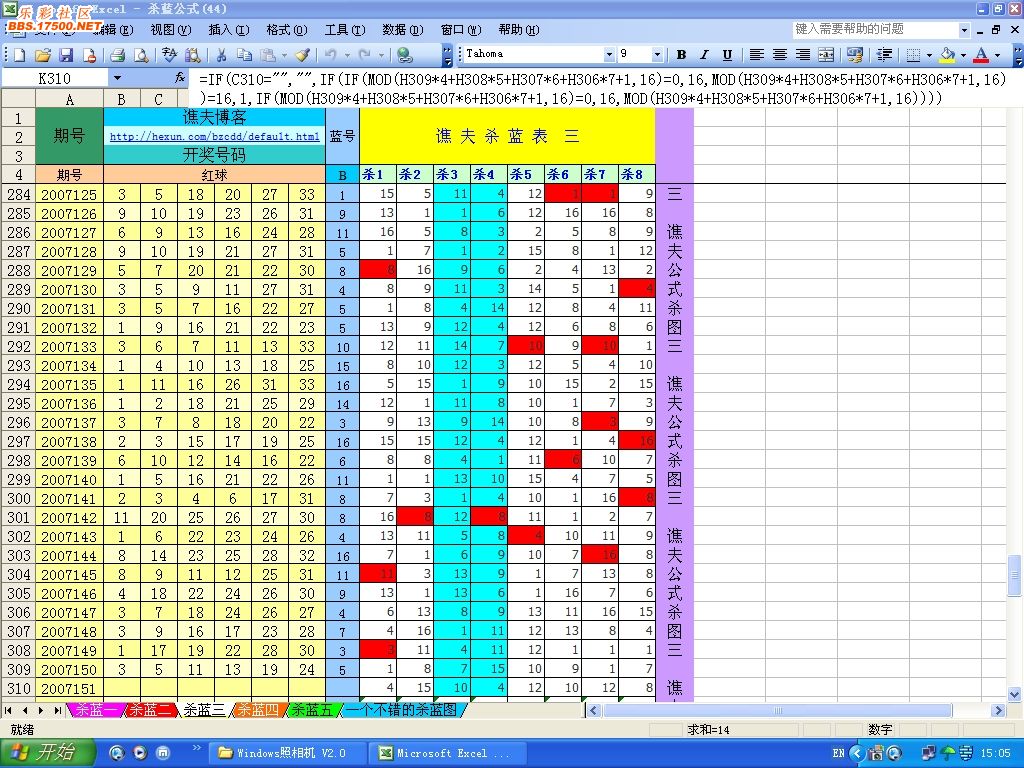Click the EN language indicator in tray

[838, 753]
